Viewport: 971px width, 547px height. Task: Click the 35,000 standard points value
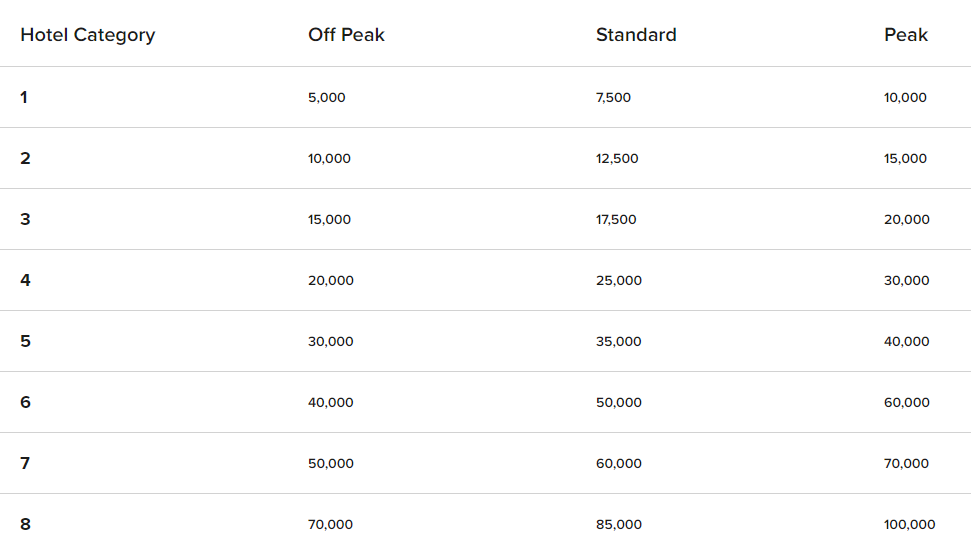pos(619,341)
